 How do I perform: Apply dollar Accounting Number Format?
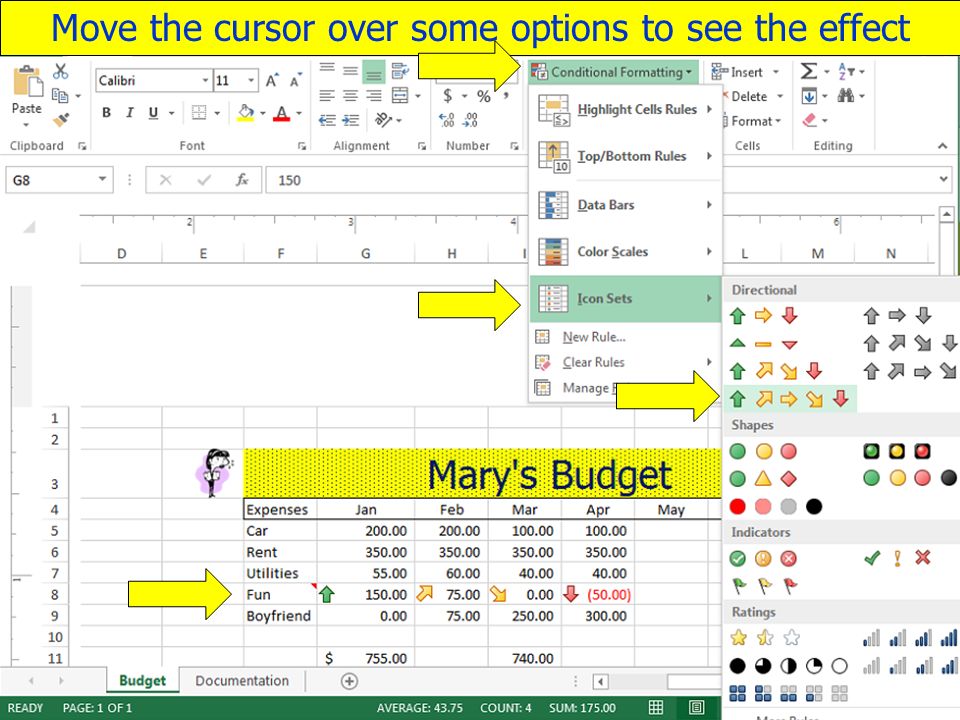(448, 96)
